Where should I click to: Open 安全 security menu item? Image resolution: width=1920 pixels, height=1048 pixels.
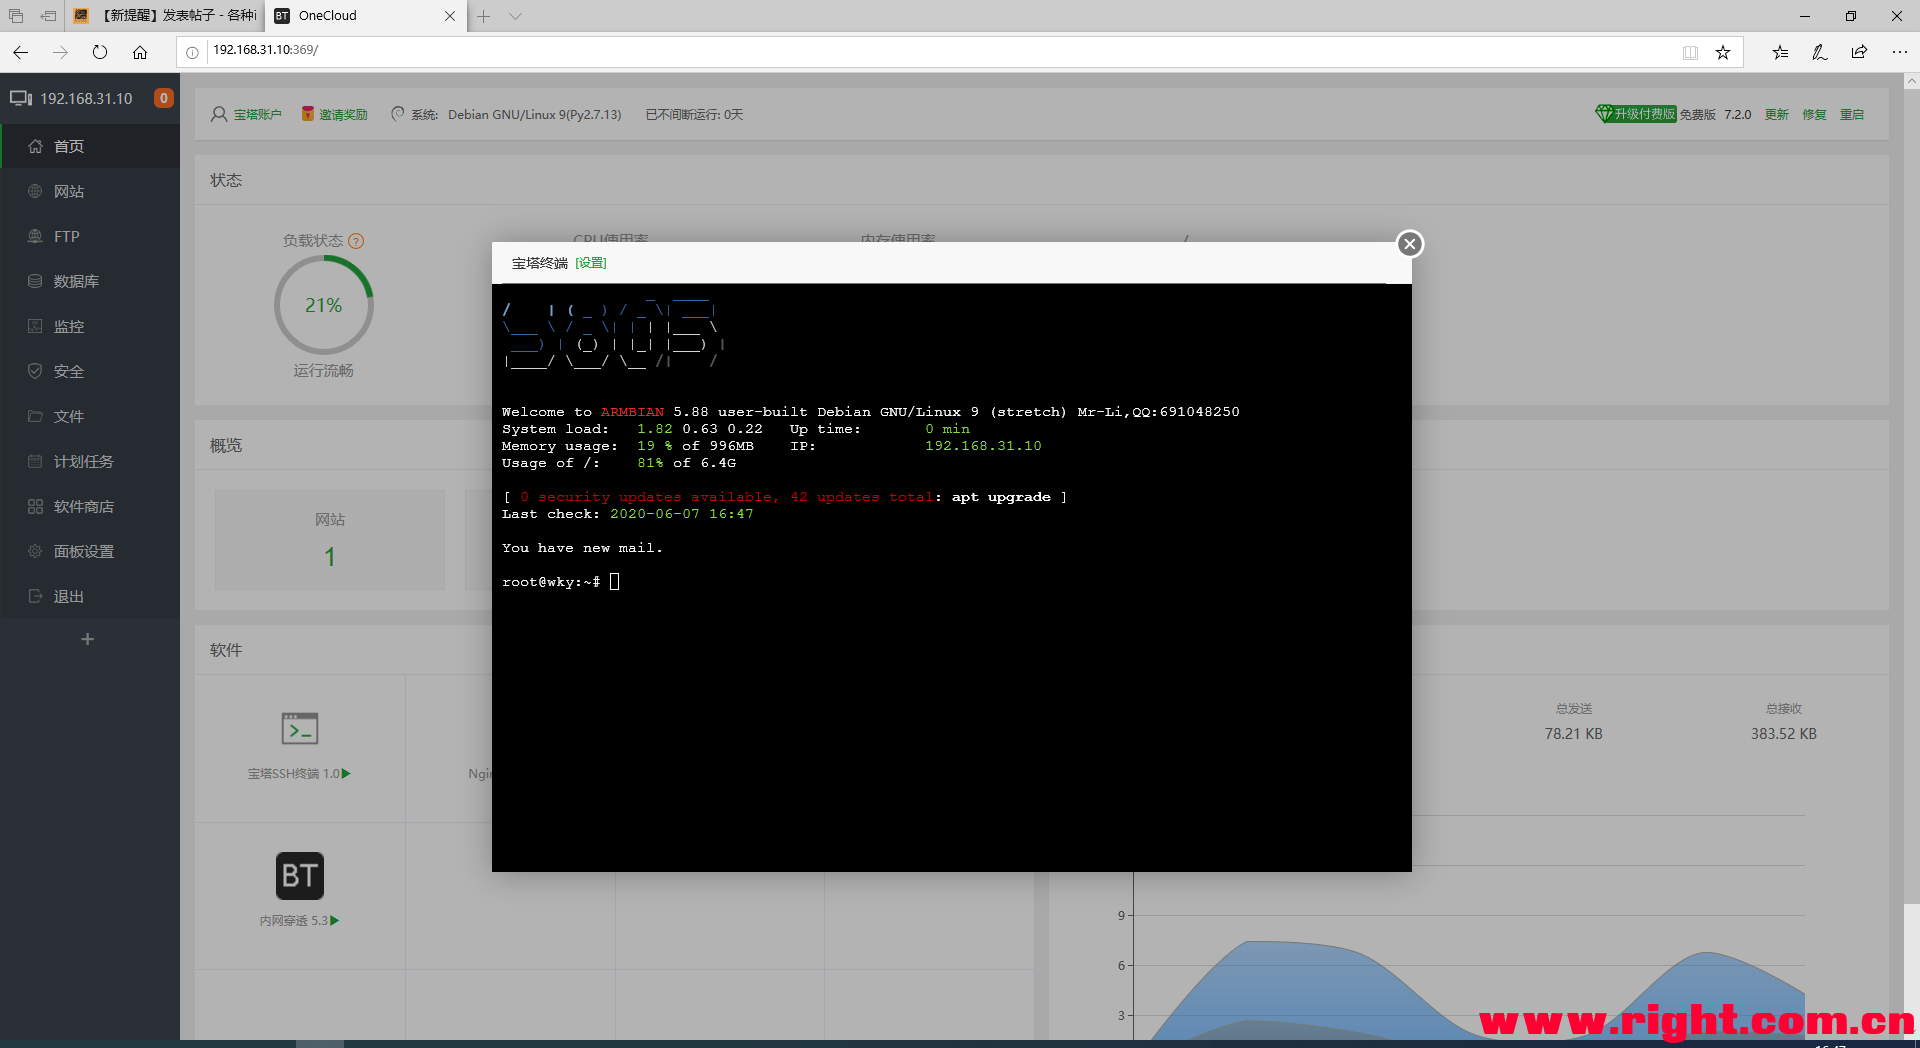90,371
